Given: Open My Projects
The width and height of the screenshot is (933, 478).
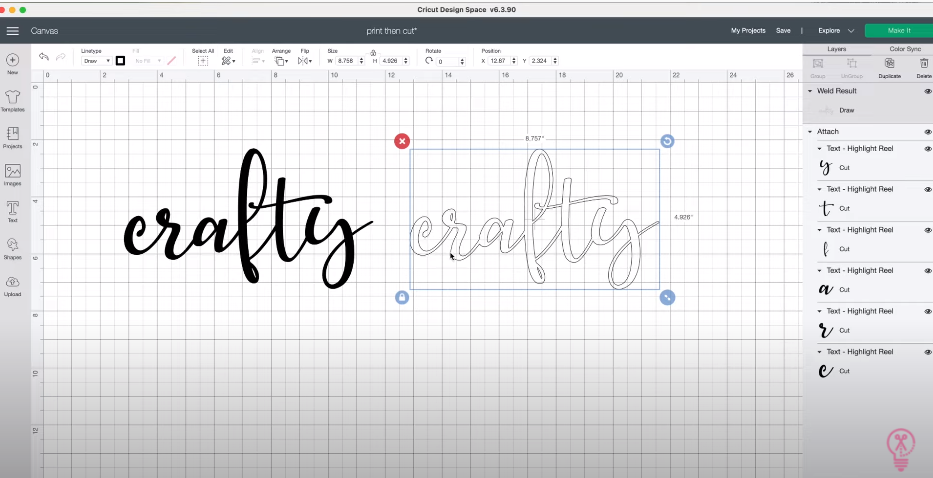Looking at the screenshot, I should [x=748, y=31].
